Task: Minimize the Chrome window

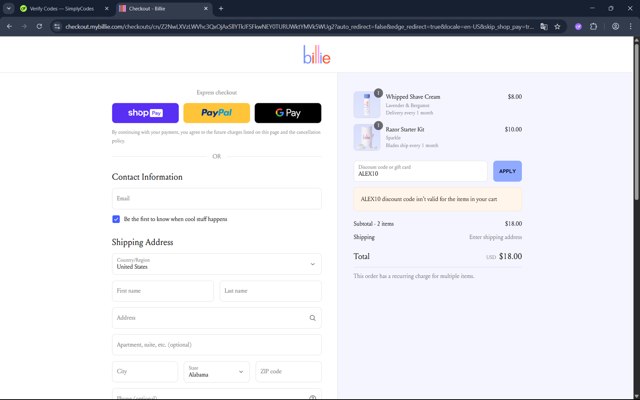Action: [592, 8]
